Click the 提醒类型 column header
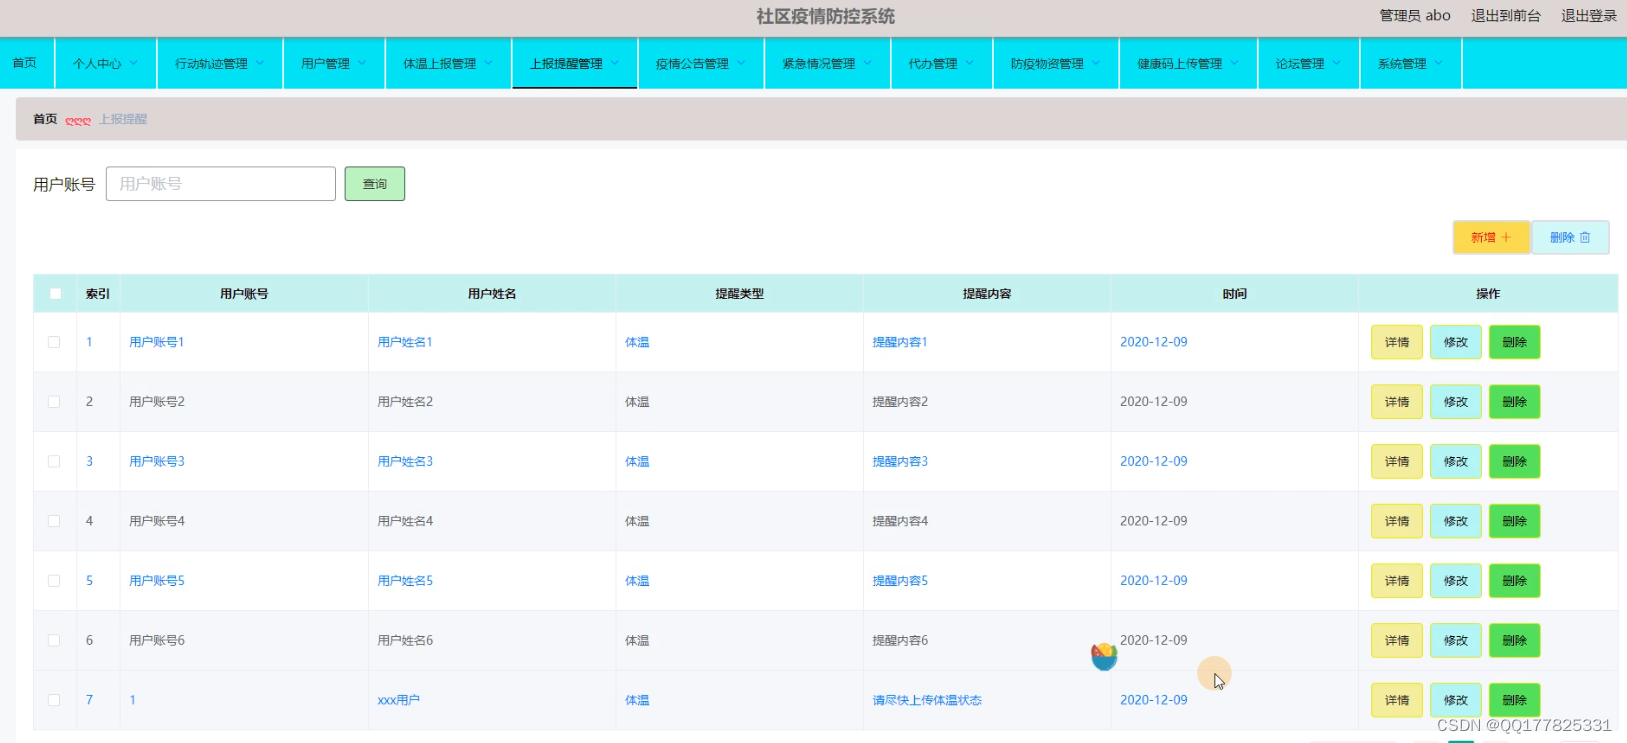Screen dimensions: 1627x743 point(739,294)
